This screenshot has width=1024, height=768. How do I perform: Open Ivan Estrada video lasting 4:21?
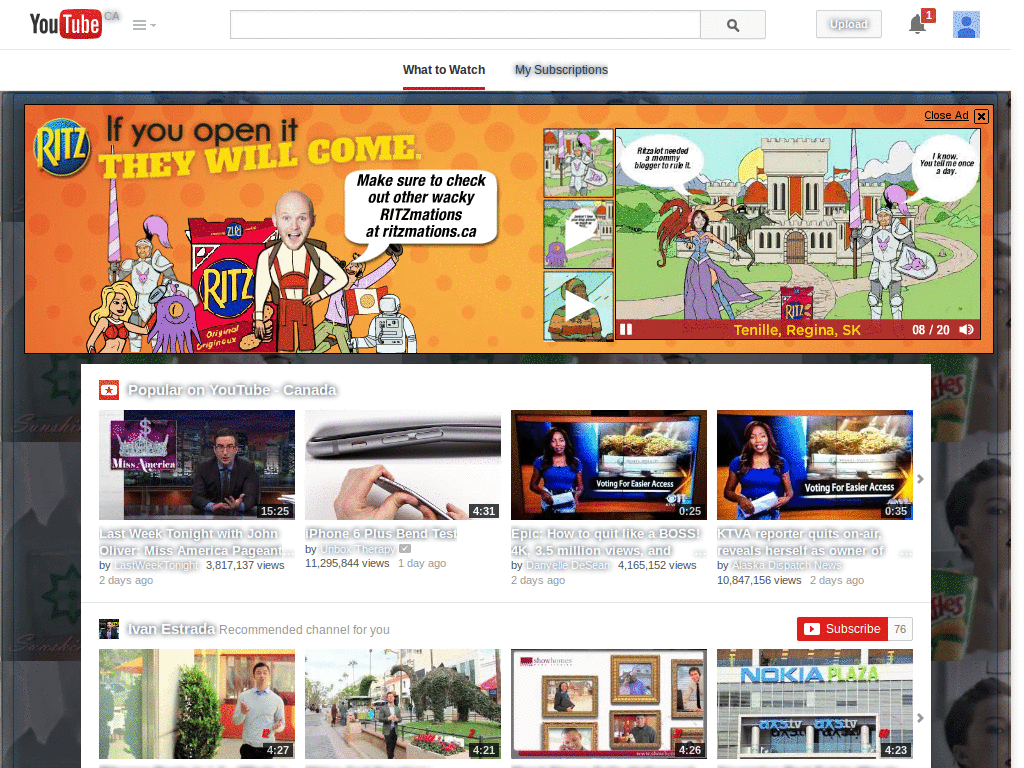[x=403, y=704]
